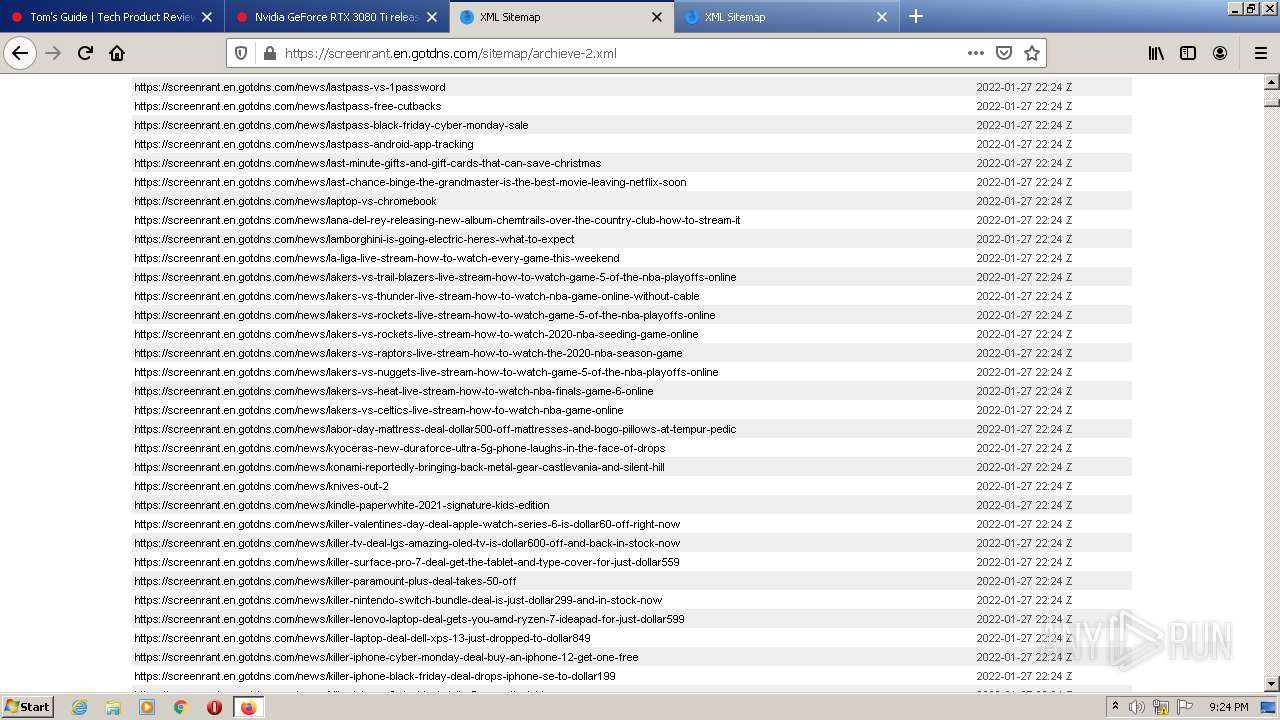Image resolution: width=1280 pixels, height=720 pixels.
Task: Click the forward navigation arrow
Action: pos(53,53)
